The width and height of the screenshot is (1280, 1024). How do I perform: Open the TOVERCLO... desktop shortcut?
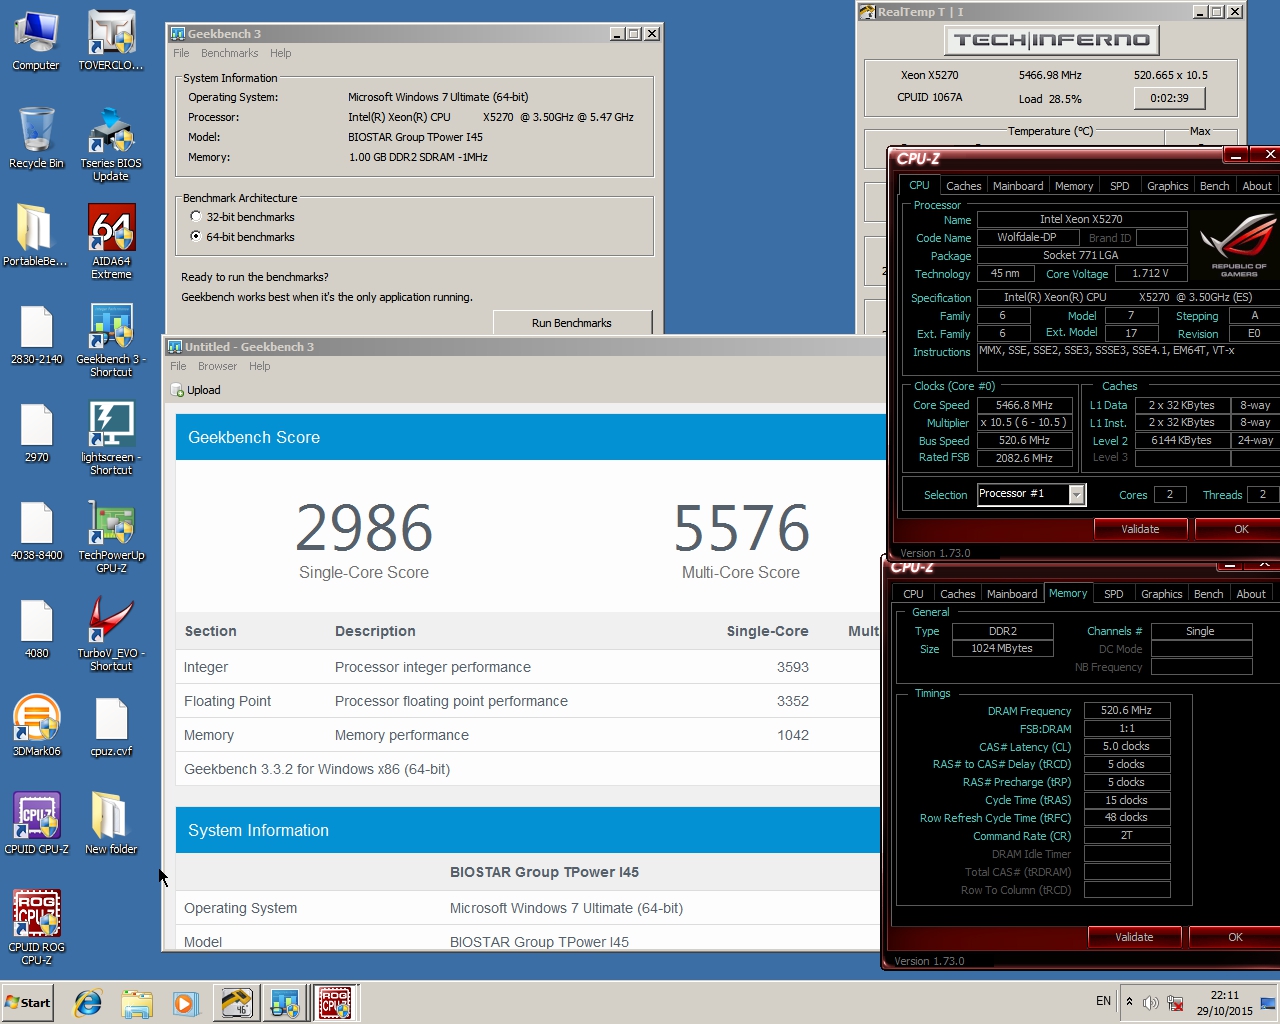(111, 41)
